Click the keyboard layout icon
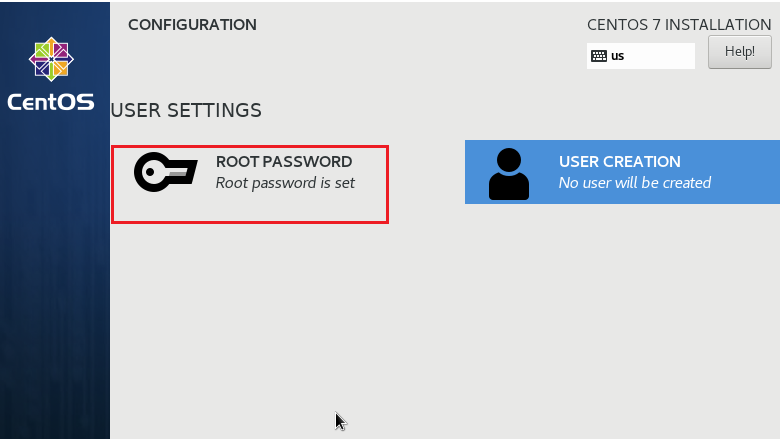The image size is (780, 439). pos(599,56)
